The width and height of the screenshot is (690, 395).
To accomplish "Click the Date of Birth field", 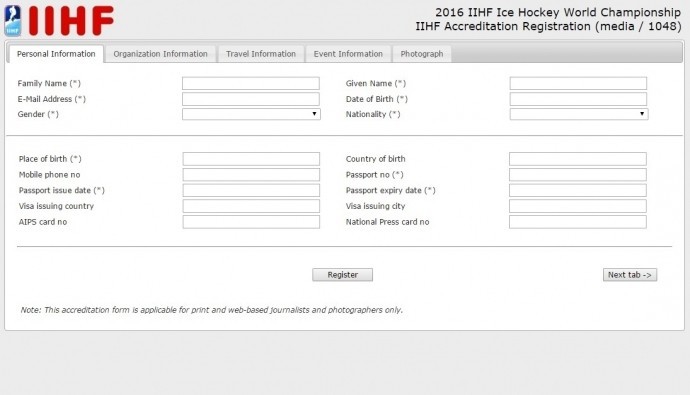I will pyautogui.click(x=578, y=99).
